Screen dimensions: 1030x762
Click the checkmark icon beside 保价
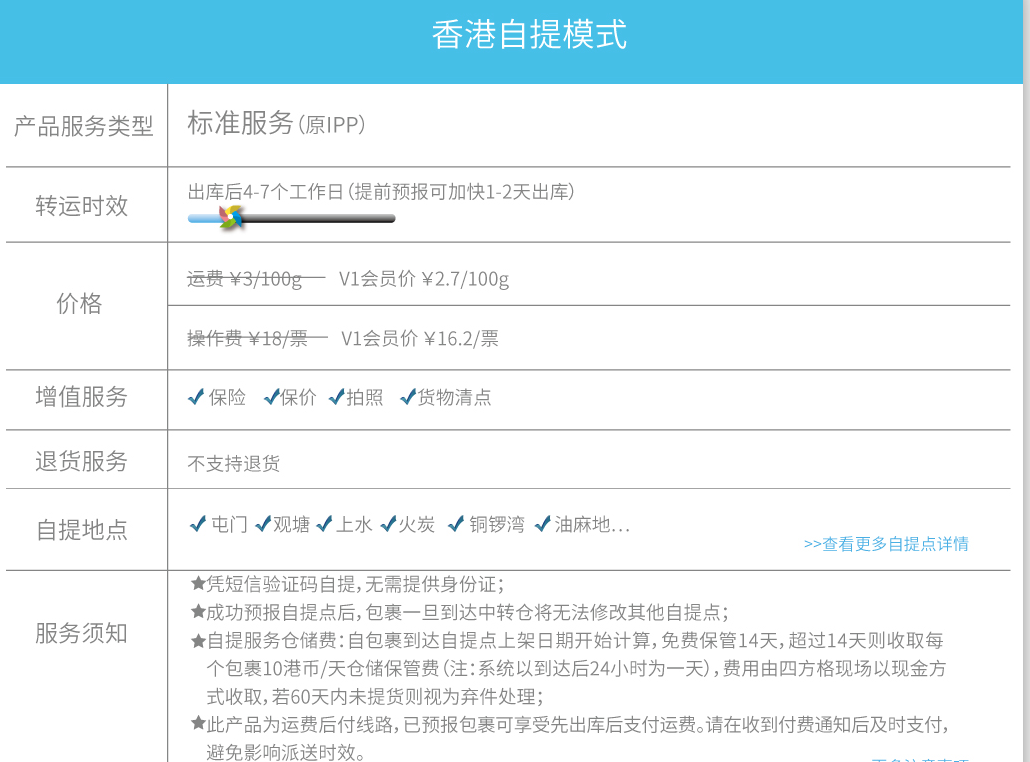point(271,397)
